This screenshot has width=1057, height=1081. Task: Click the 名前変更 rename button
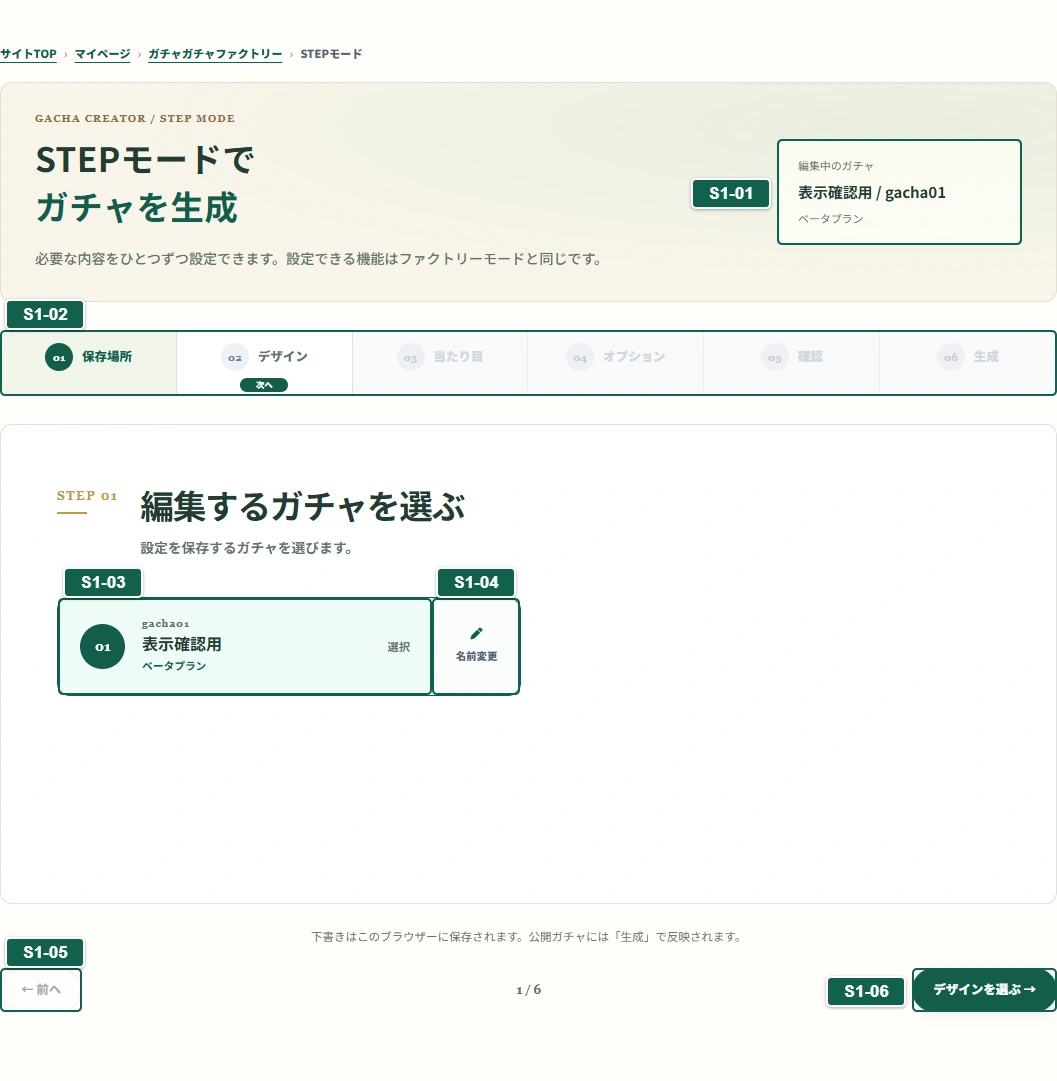pyautogui.click(x=476, y=647)
